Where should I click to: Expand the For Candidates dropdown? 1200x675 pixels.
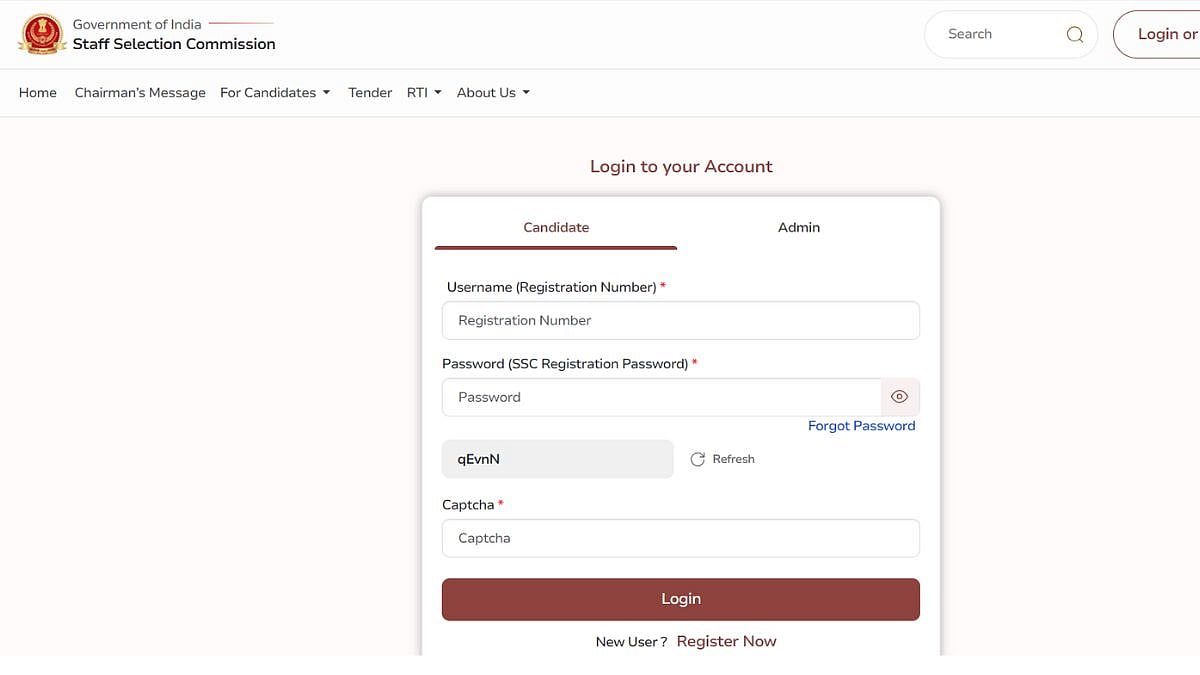coord(275,93)
